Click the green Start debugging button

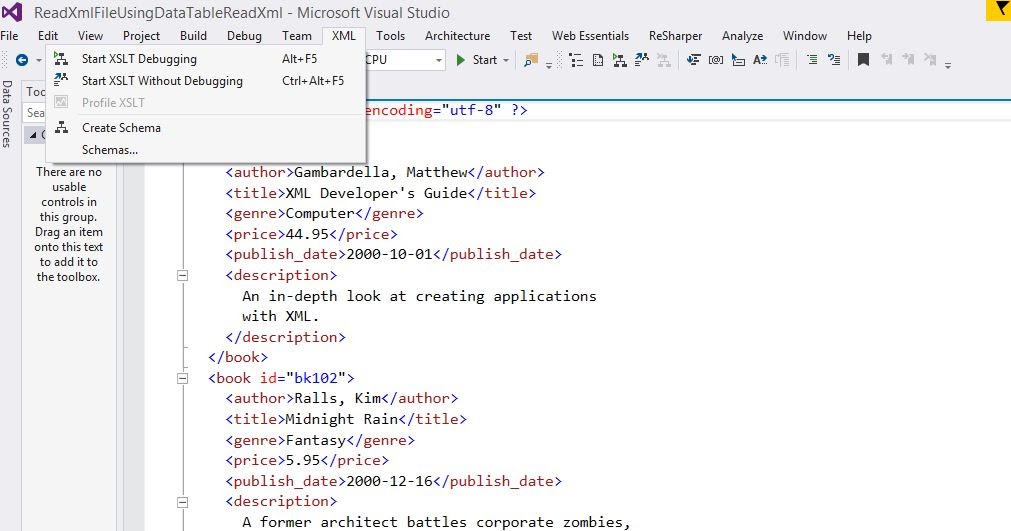coord(477,60)
